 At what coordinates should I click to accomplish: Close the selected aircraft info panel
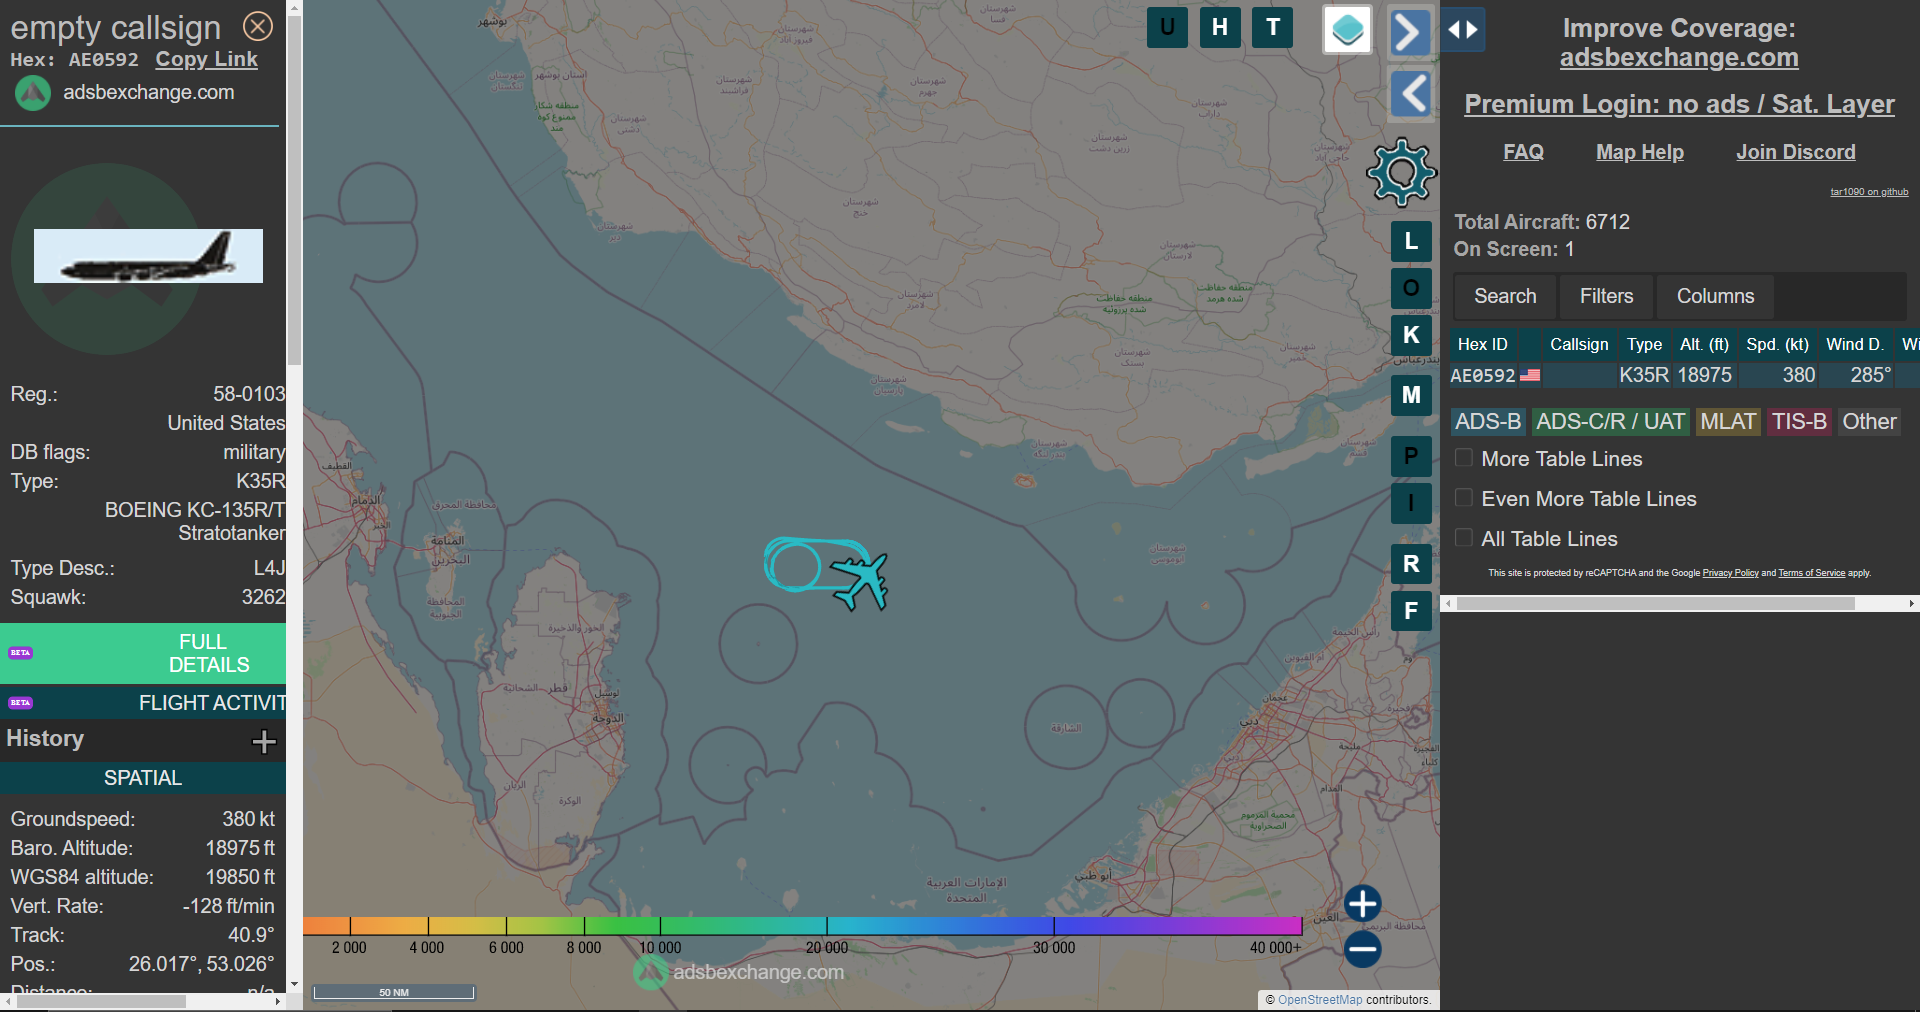click(x=258, y=26)
